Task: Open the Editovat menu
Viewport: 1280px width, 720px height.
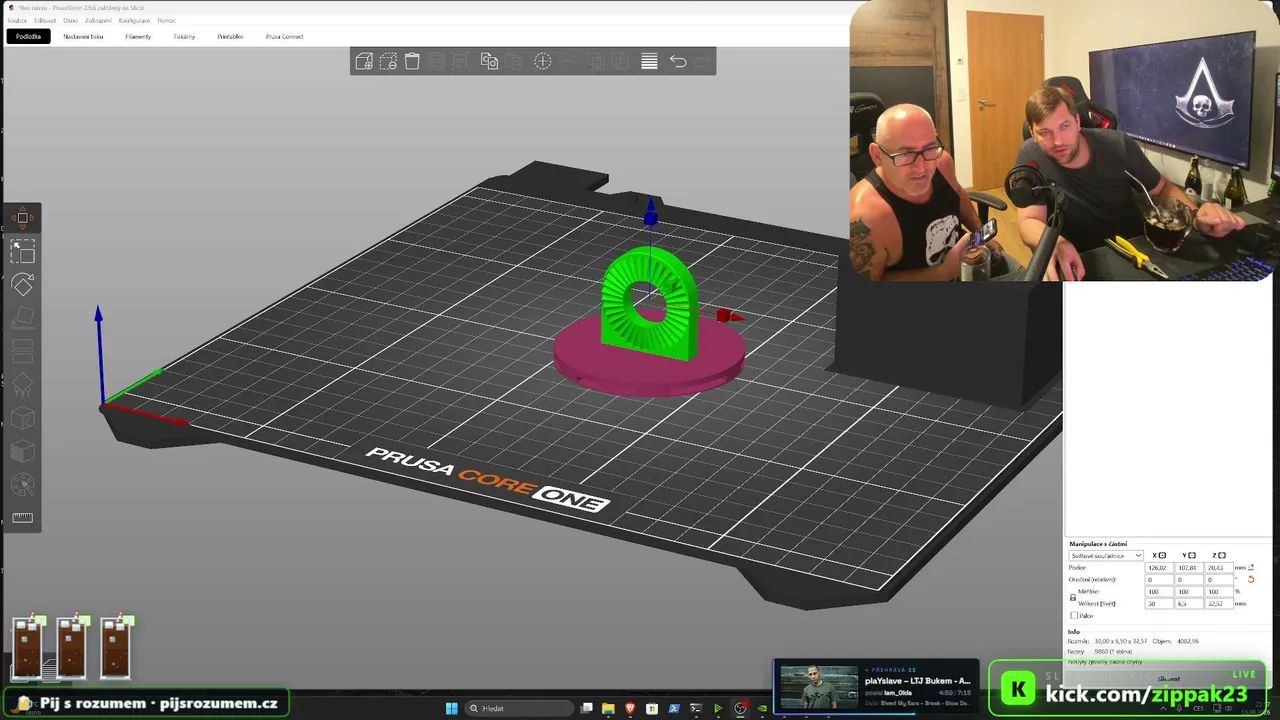Action: (x=45, y=20)
